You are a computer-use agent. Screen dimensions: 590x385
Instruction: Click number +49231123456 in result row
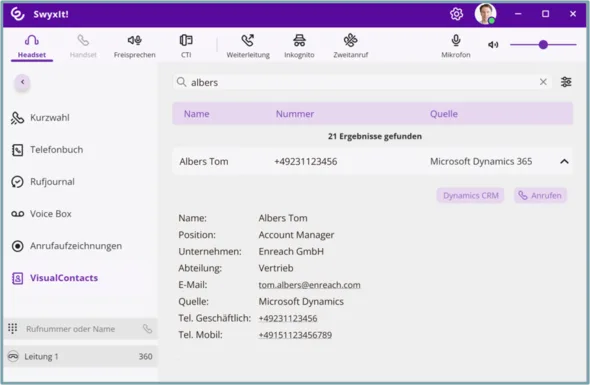point(306,161)
